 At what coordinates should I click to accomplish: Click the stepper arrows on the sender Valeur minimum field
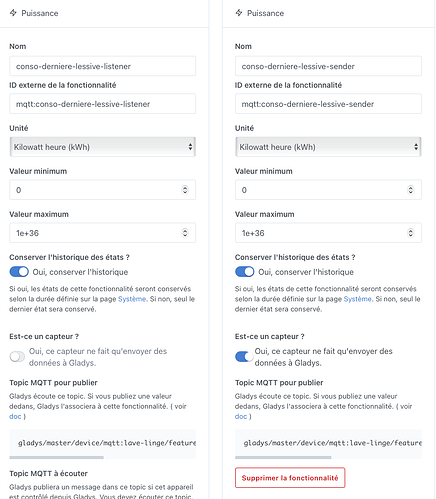(411, 190)
